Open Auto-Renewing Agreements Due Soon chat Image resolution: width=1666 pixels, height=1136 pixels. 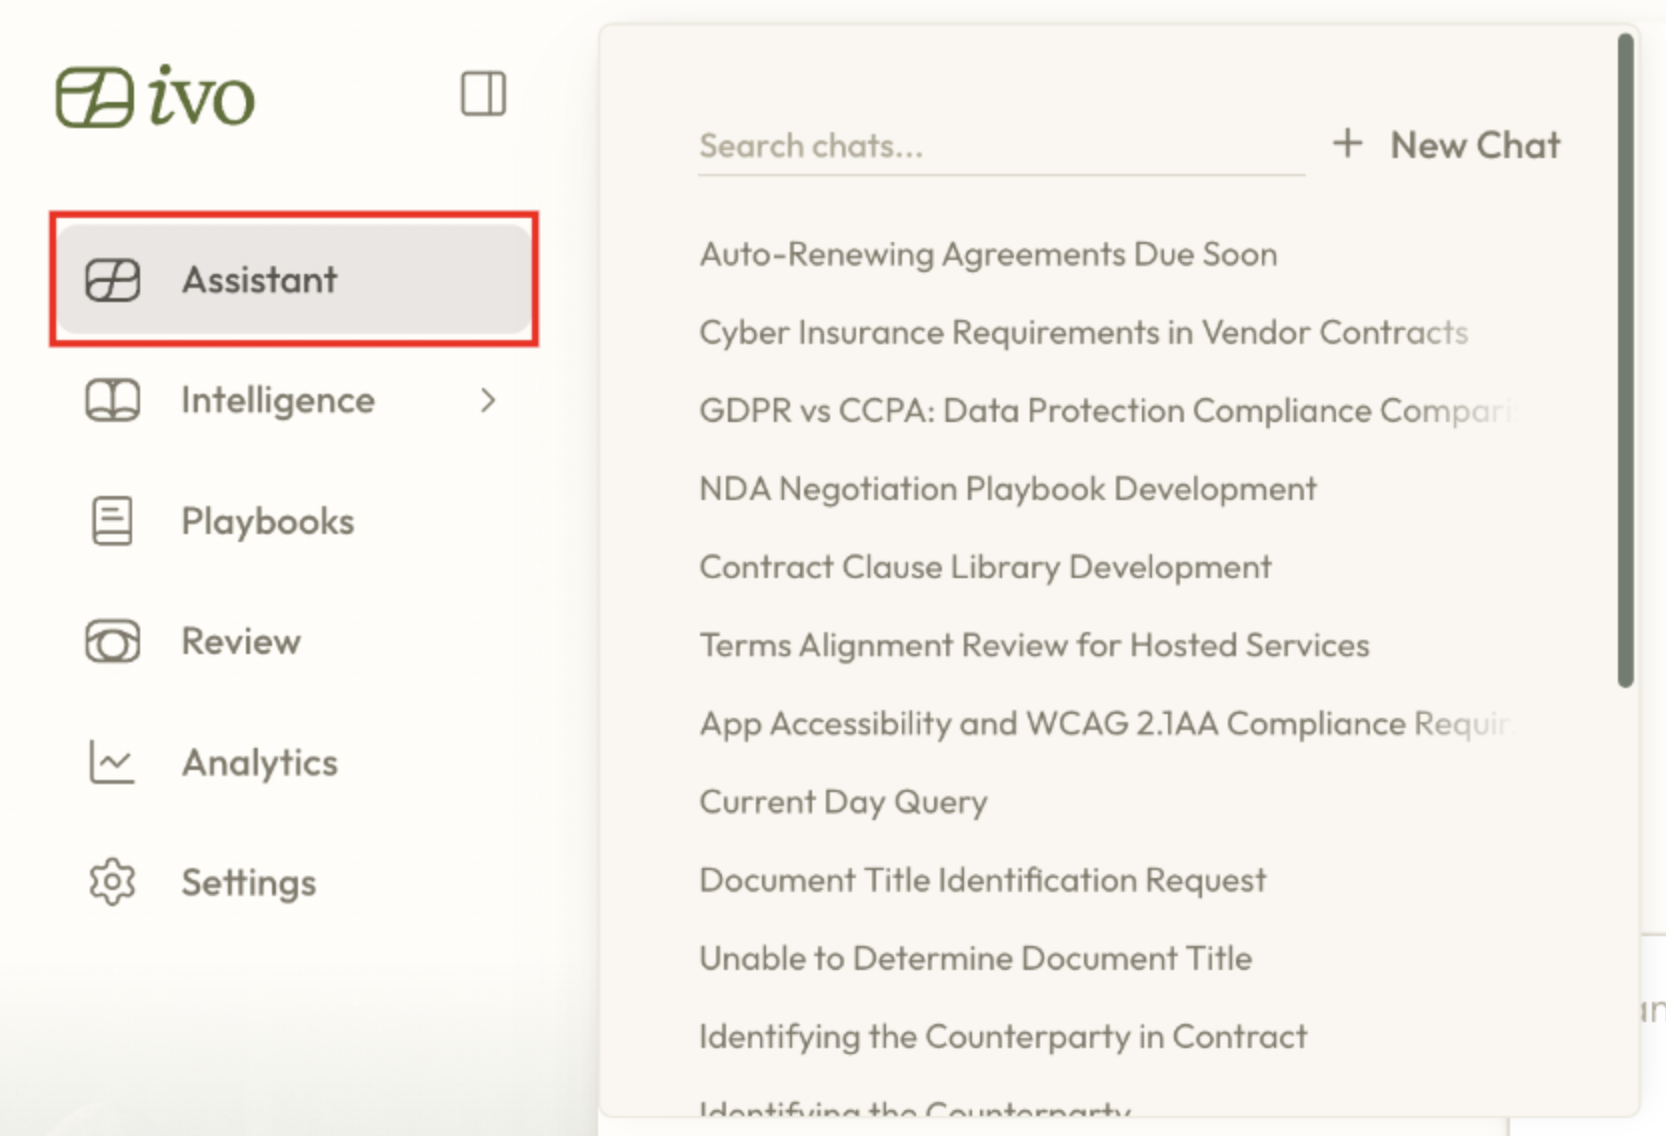click(x=988, y=255)
